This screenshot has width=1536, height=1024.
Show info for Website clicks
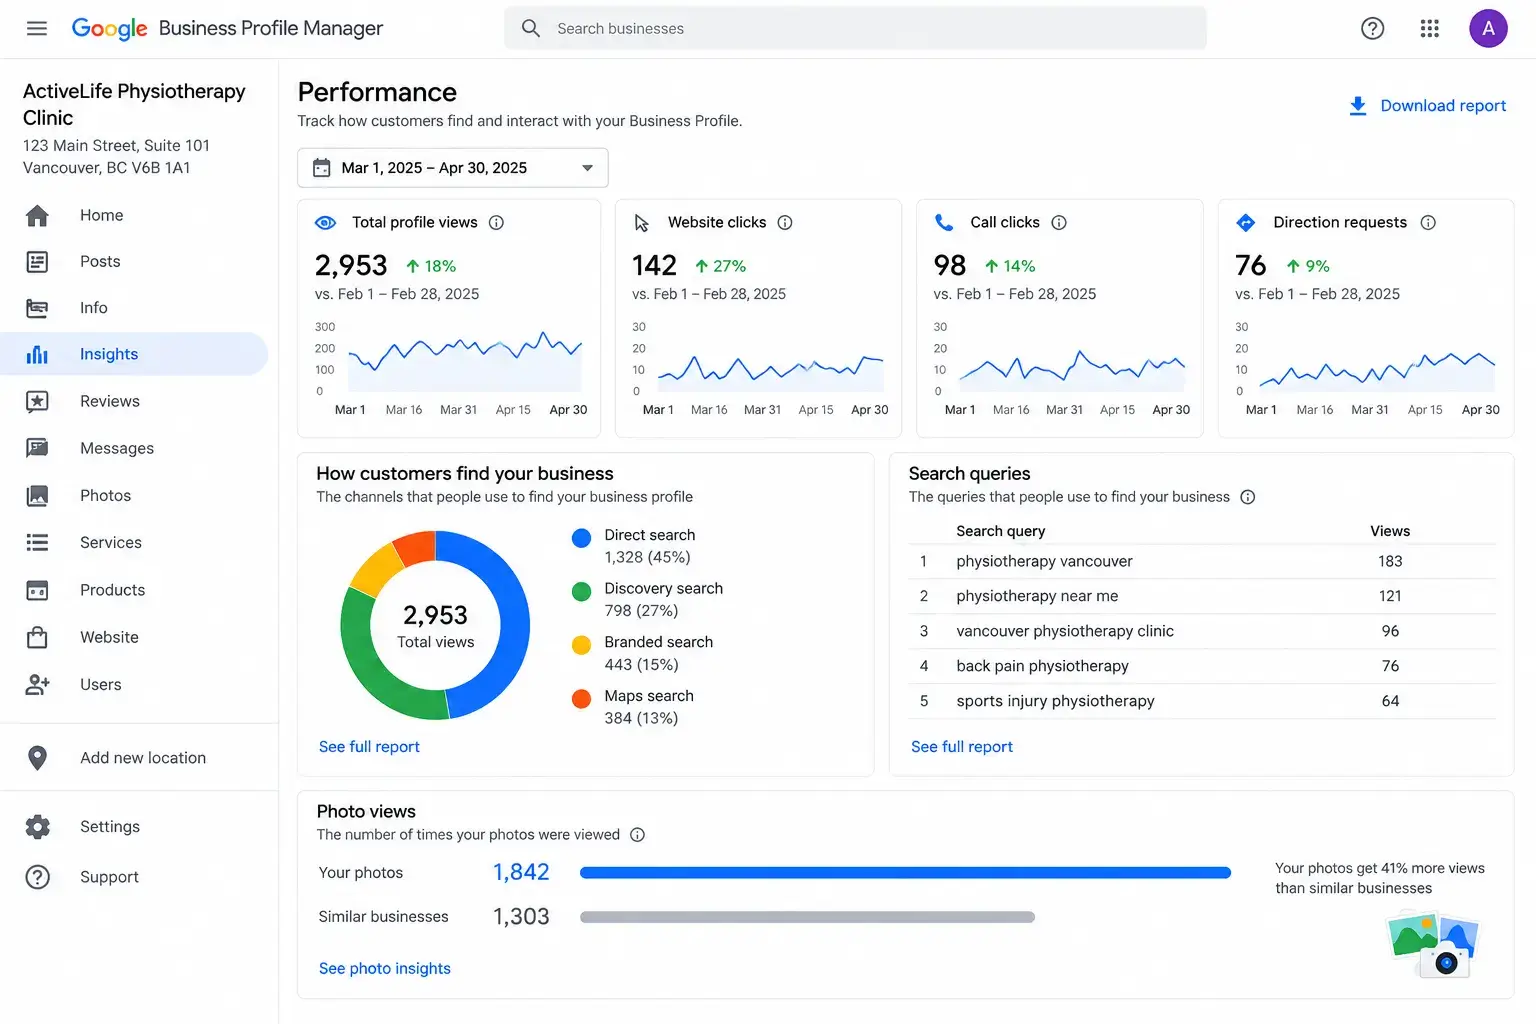tap(785, 223)
